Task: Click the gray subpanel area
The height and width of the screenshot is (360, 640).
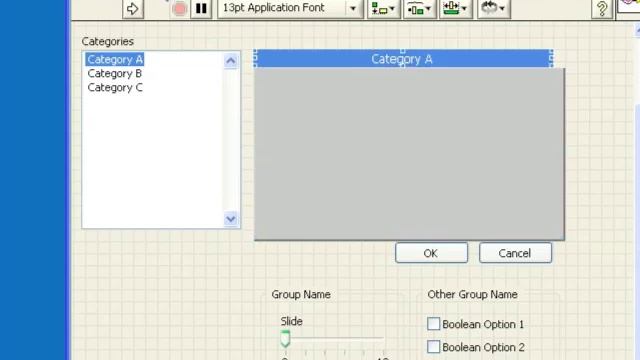Action: tap(409, 154)
